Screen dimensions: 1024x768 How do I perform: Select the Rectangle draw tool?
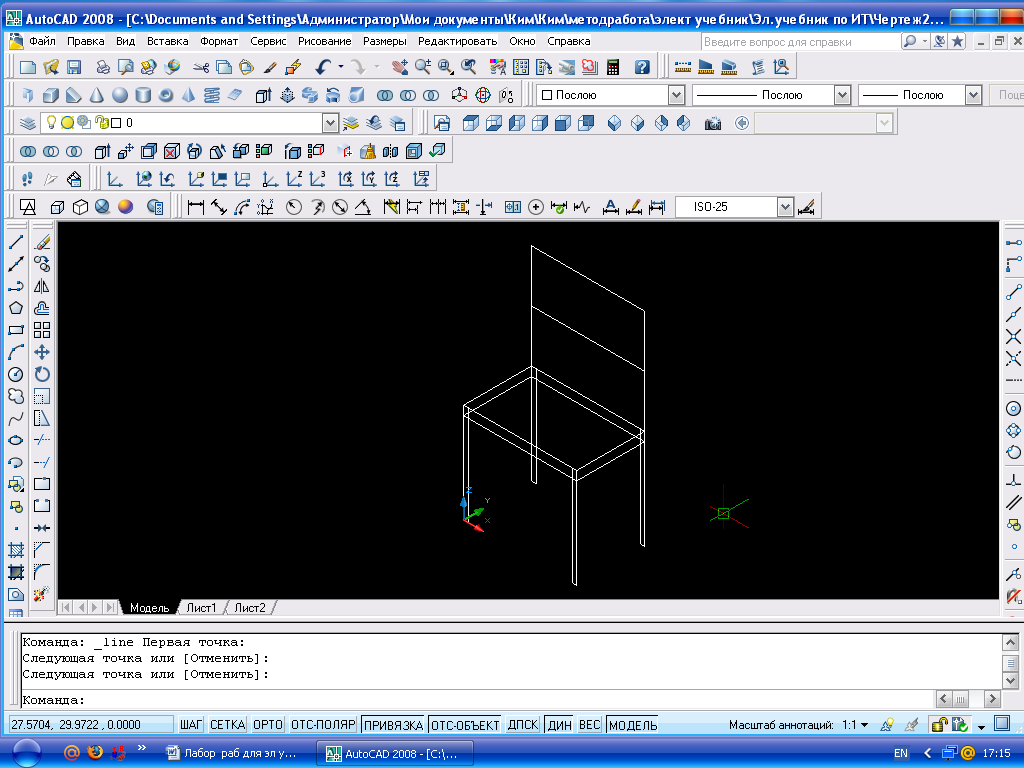coord(16,330)
